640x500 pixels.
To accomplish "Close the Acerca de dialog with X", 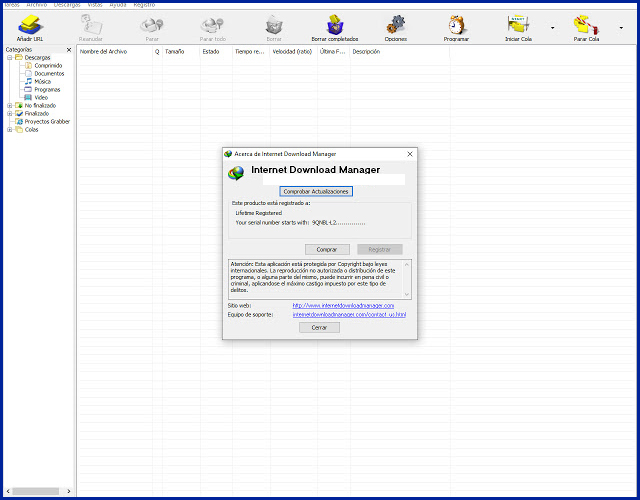I will [x=410, y=154].
